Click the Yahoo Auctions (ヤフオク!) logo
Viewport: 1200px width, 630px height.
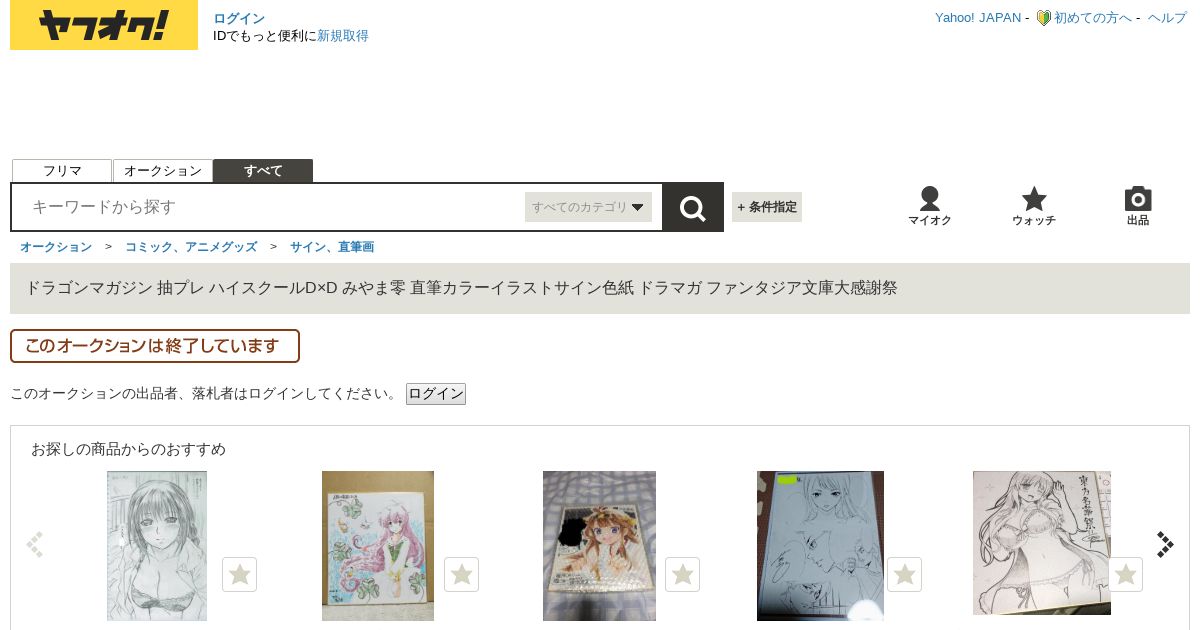pos(104,25)
